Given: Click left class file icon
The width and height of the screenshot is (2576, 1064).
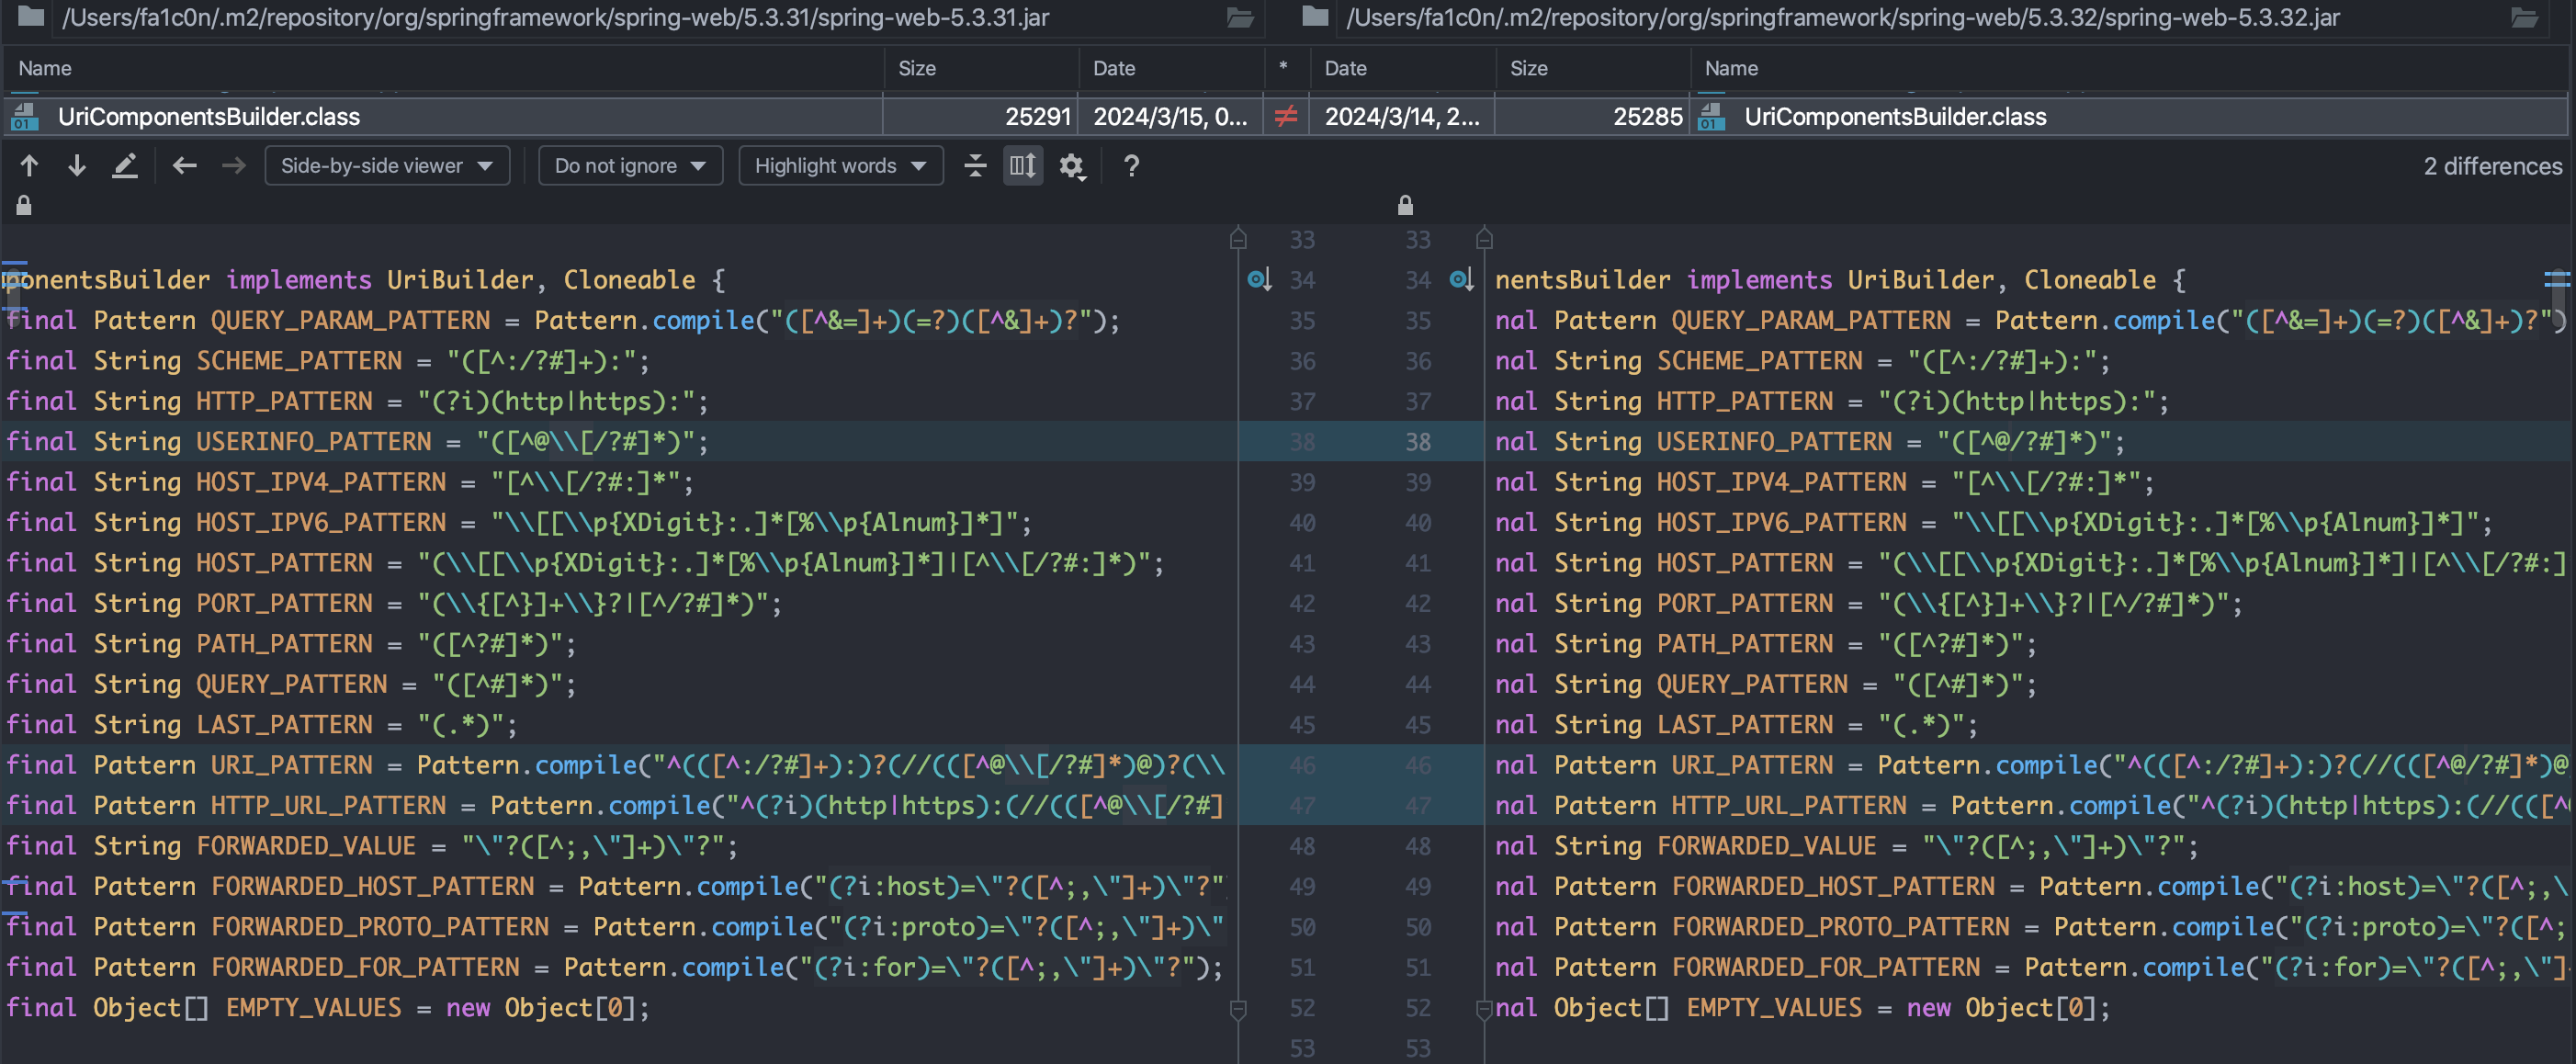Looking at the screenshot, I should click(25, 117).
